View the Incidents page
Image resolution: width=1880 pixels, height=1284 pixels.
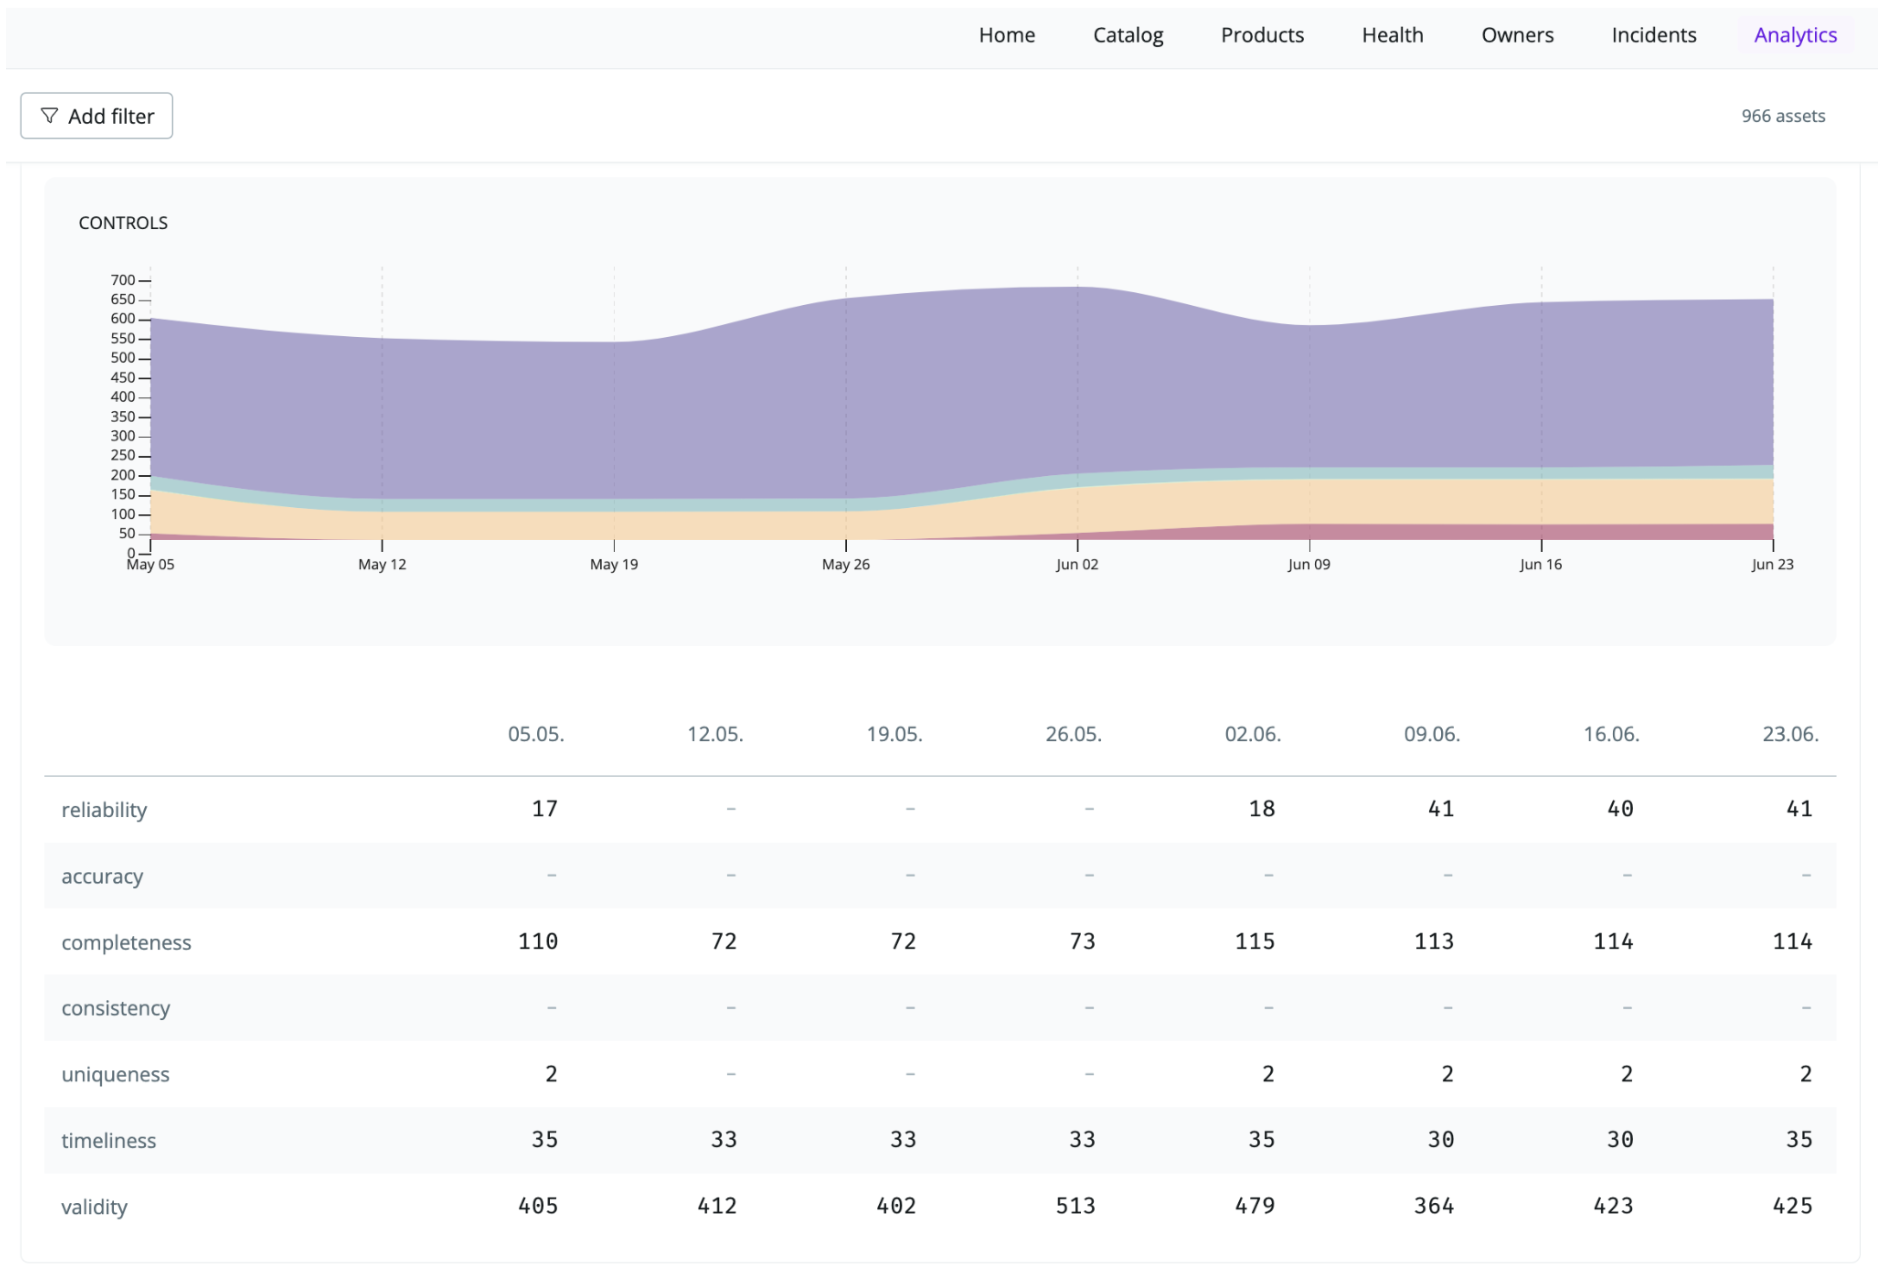coord(1653,35)
